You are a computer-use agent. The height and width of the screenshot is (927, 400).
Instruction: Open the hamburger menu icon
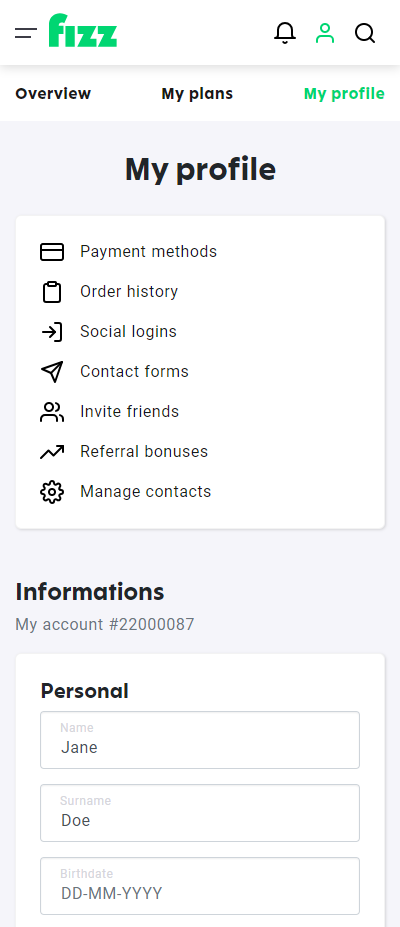[26, 33]
